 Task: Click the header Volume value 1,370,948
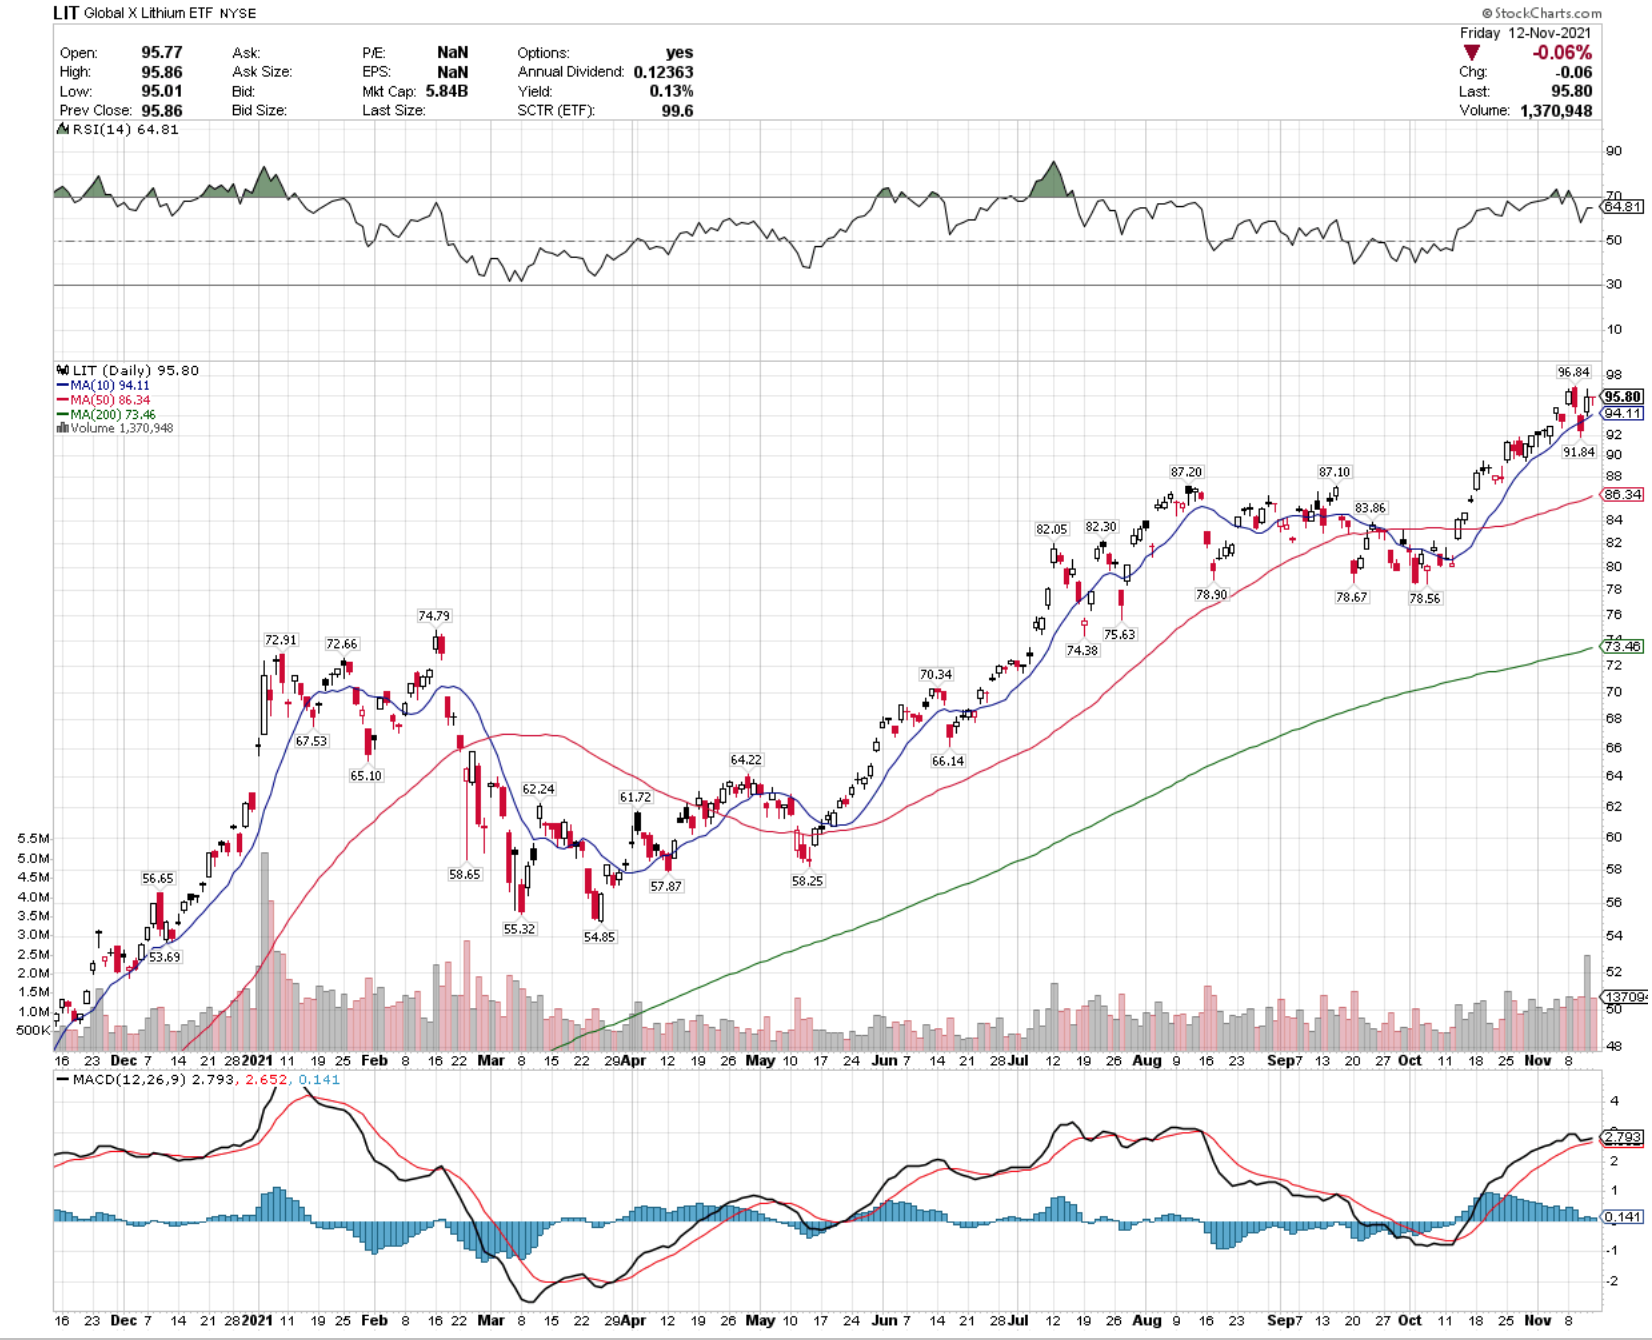point(1556,110)
